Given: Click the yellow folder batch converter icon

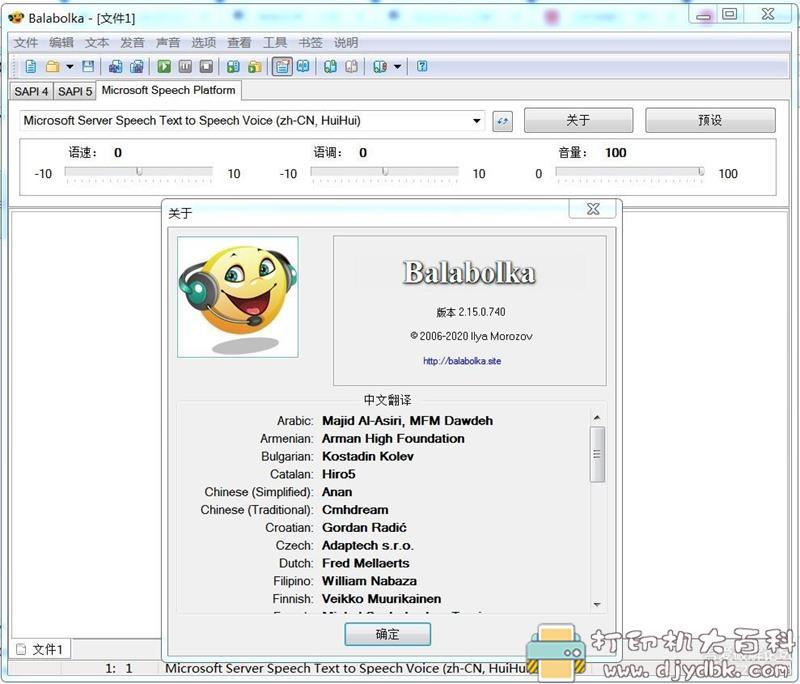Looking at the screenshot, I should click(255, 66).
